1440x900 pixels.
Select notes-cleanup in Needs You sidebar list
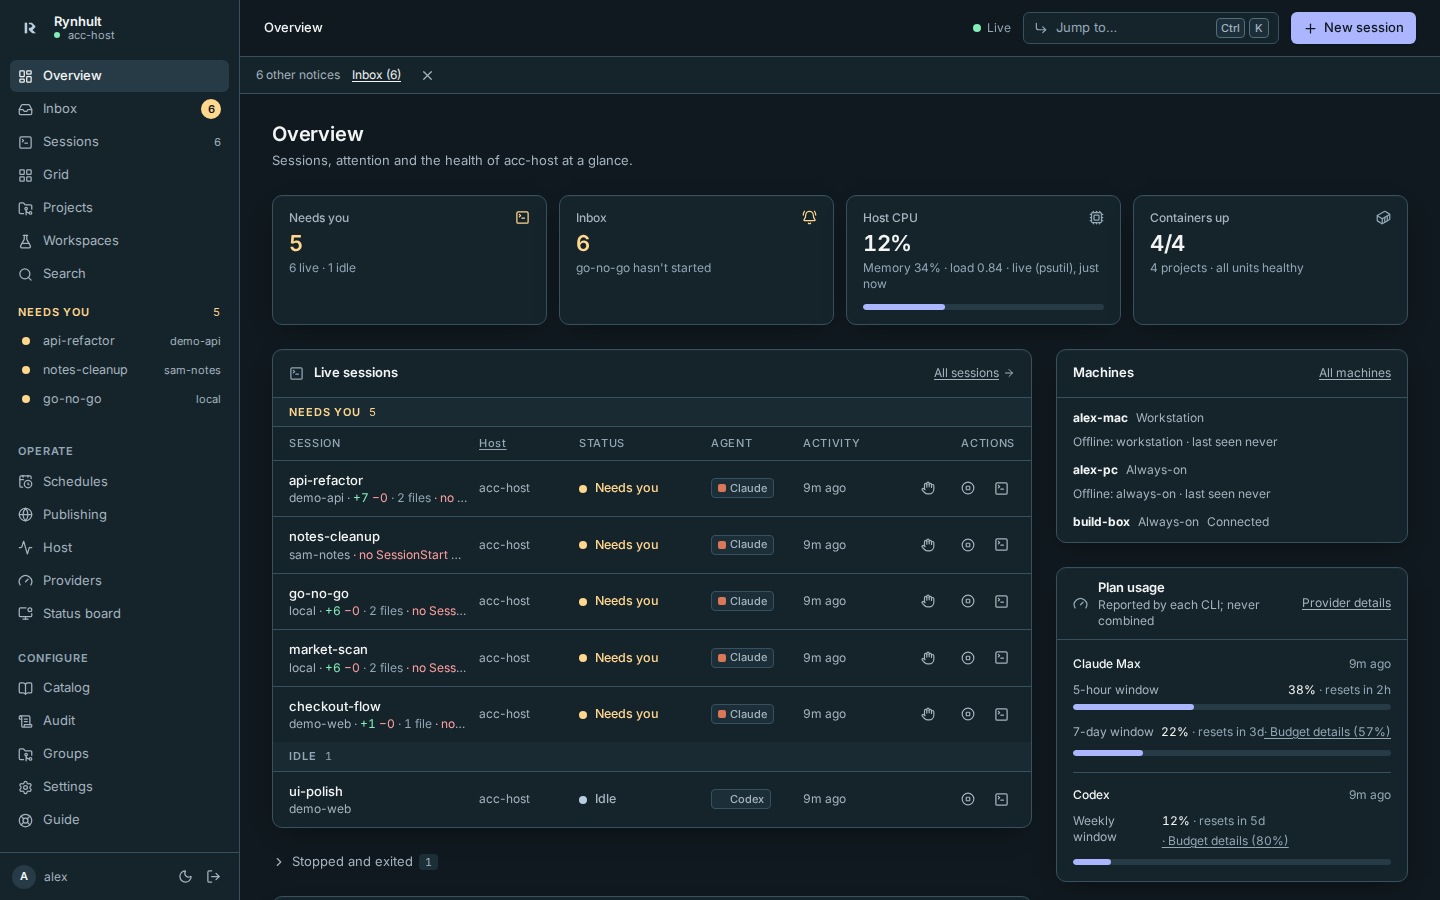[119, 370]
